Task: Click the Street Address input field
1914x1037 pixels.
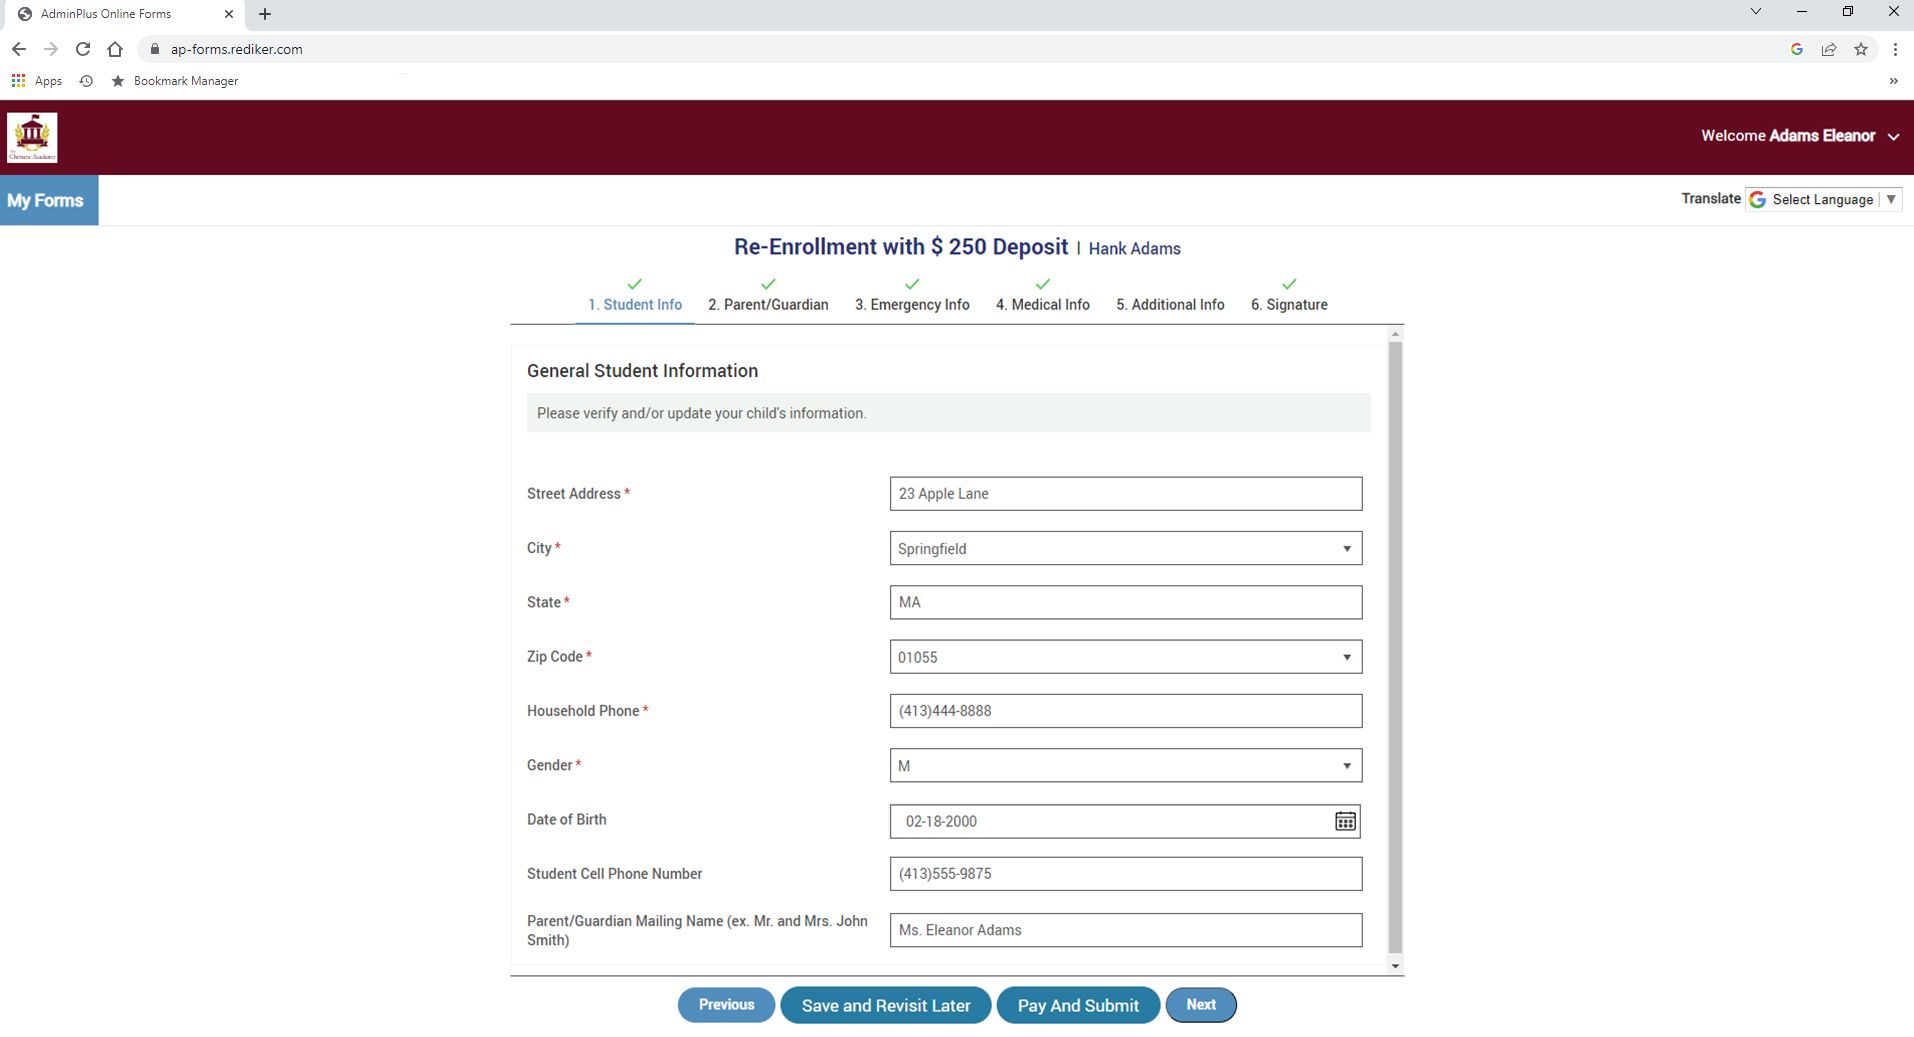Action: click(x=1125, y=493)
